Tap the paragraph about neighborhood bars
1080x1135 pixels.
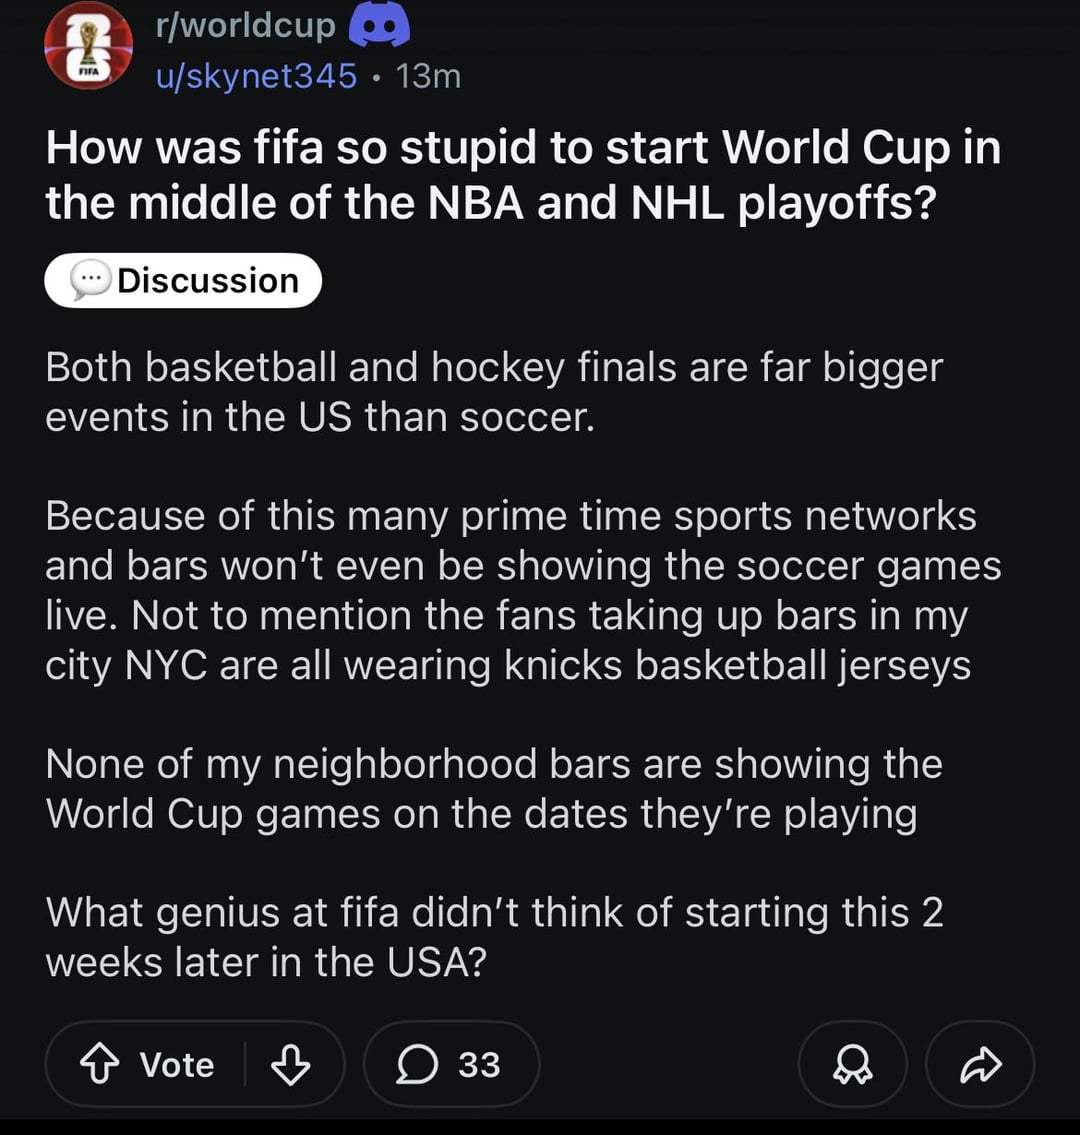pos(494,789)
